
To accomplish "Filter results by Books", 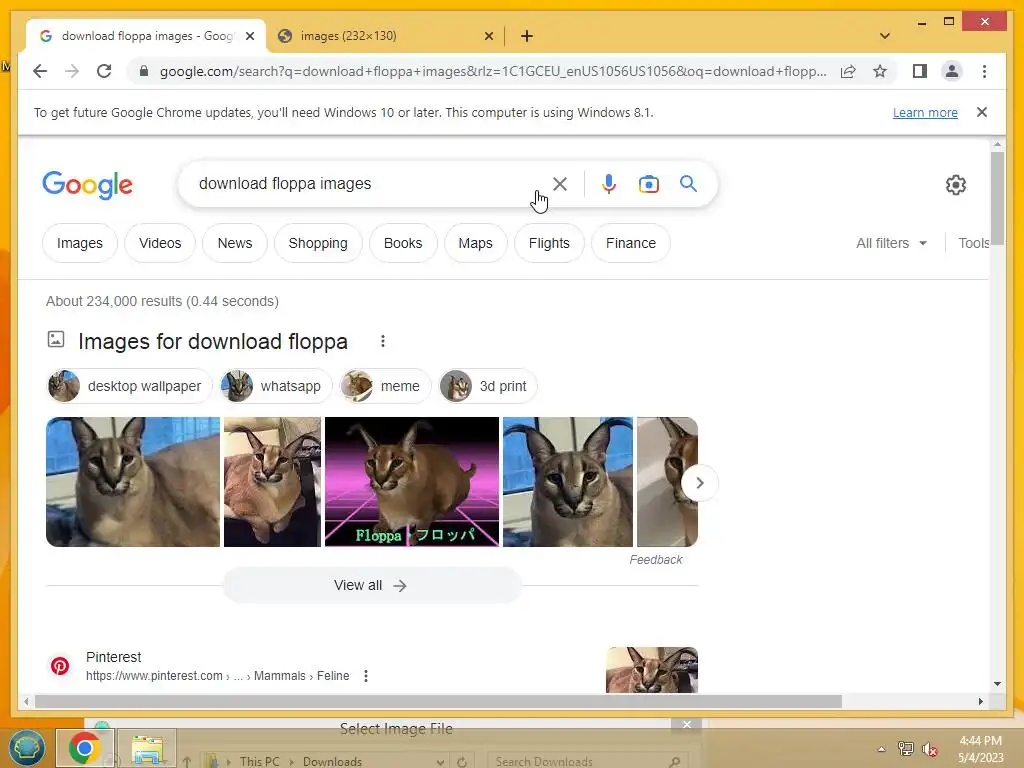I will coord(403,243).
